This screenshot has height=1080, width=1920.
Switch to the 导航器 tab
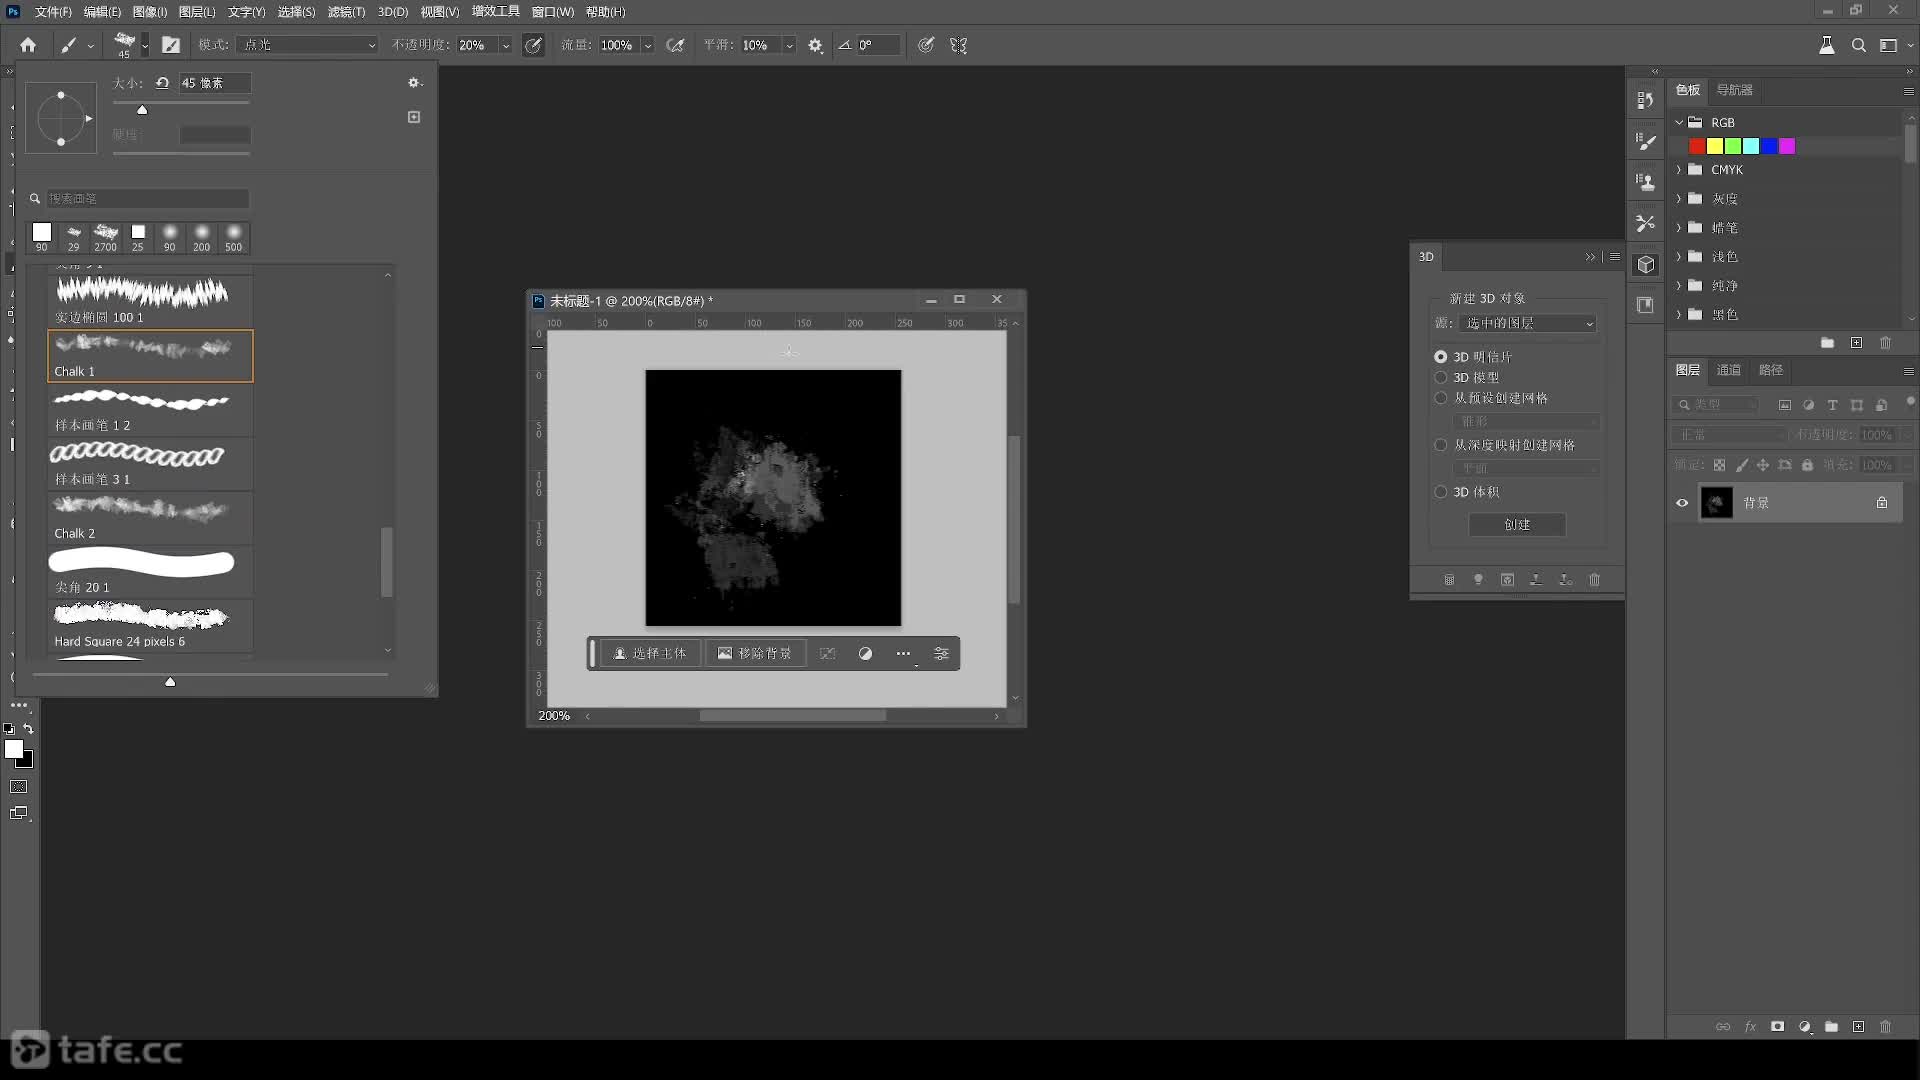point(1734,90)
